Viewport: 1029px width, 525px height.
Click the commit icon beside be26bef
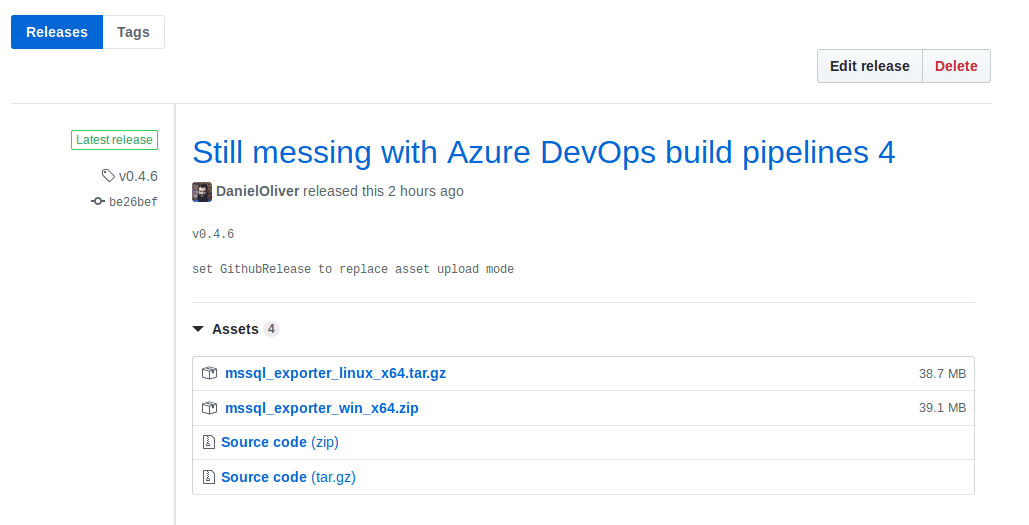[x=97, y=201]
